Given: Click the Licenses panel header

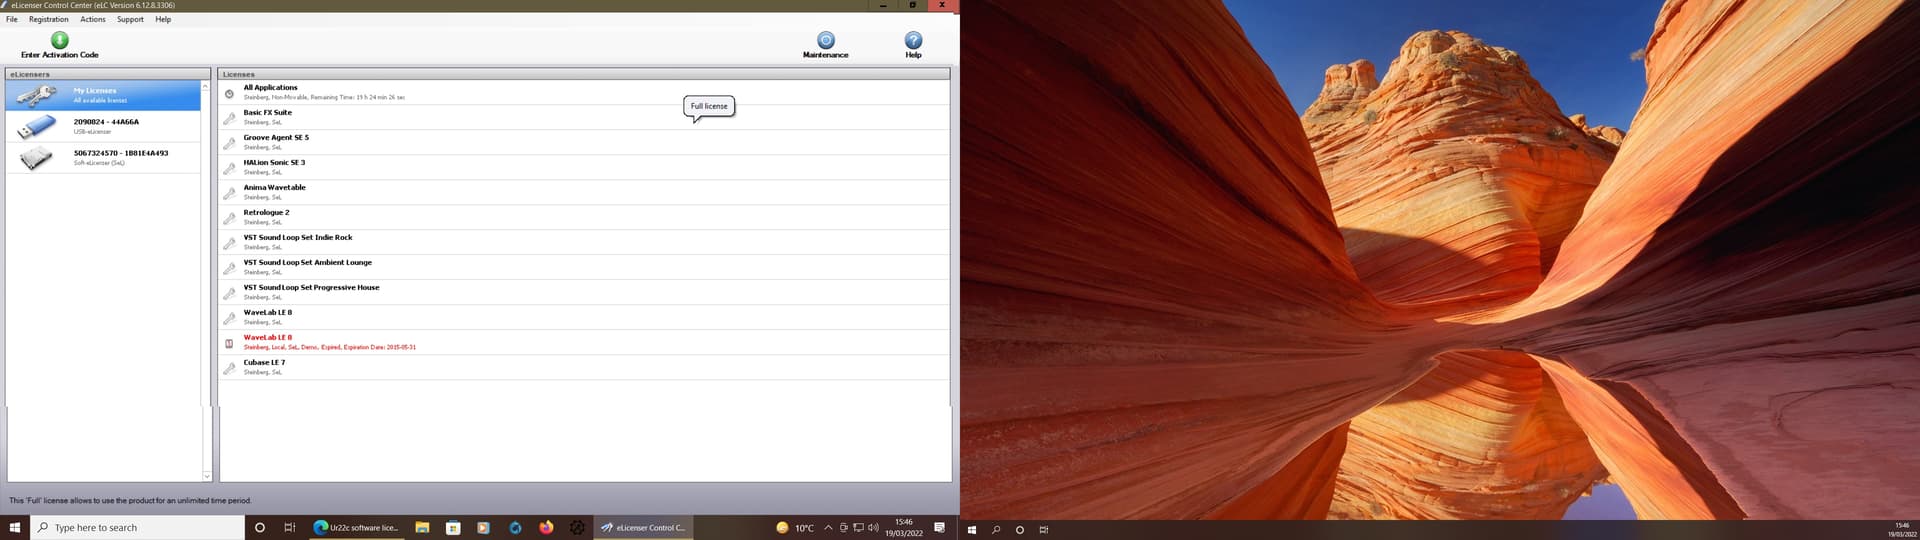Looking at the screenshot, I should pos(584,74).
